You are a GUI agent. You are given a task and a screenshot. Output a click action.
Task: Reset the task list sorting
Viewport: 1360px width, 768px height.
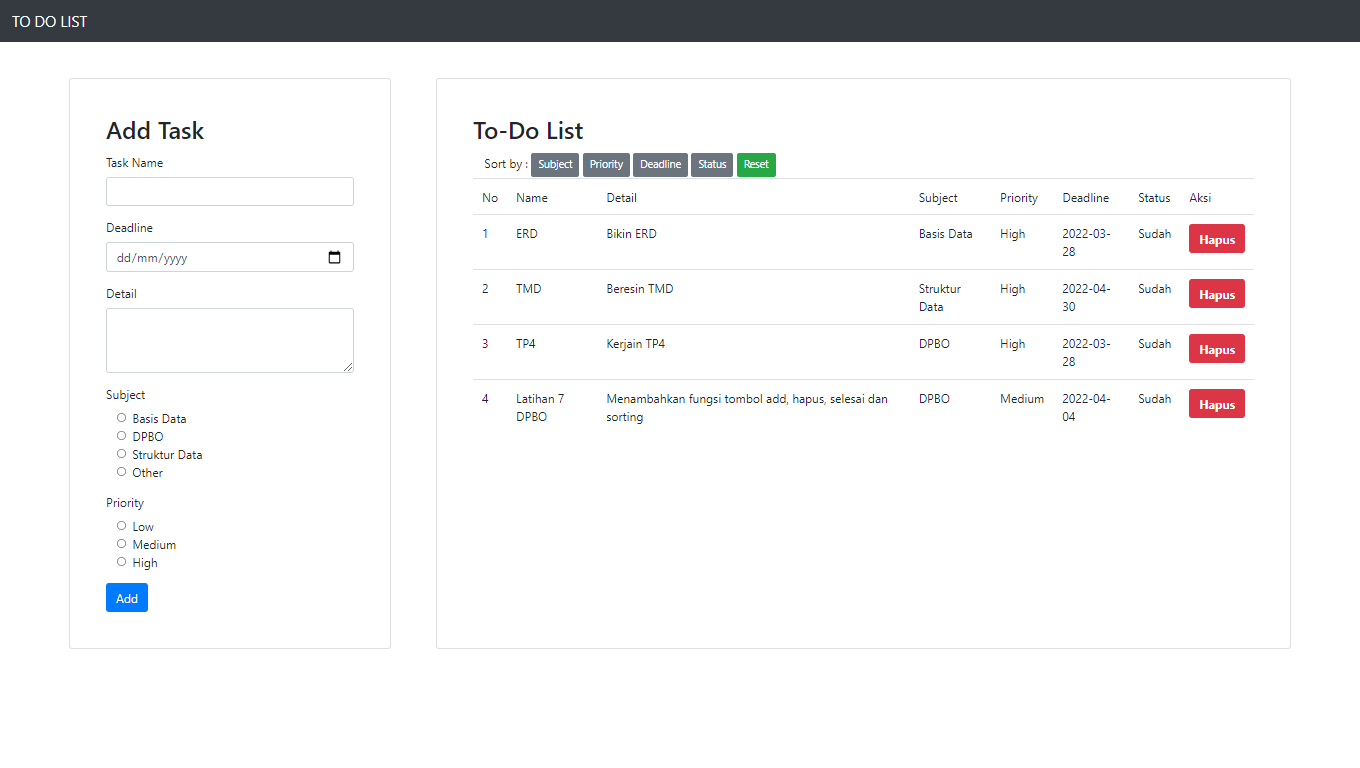[756, 164]
